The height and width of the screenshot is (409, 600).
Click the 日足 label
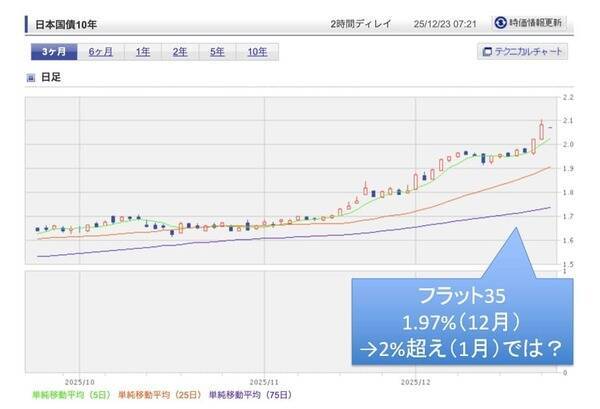[51, 77]
